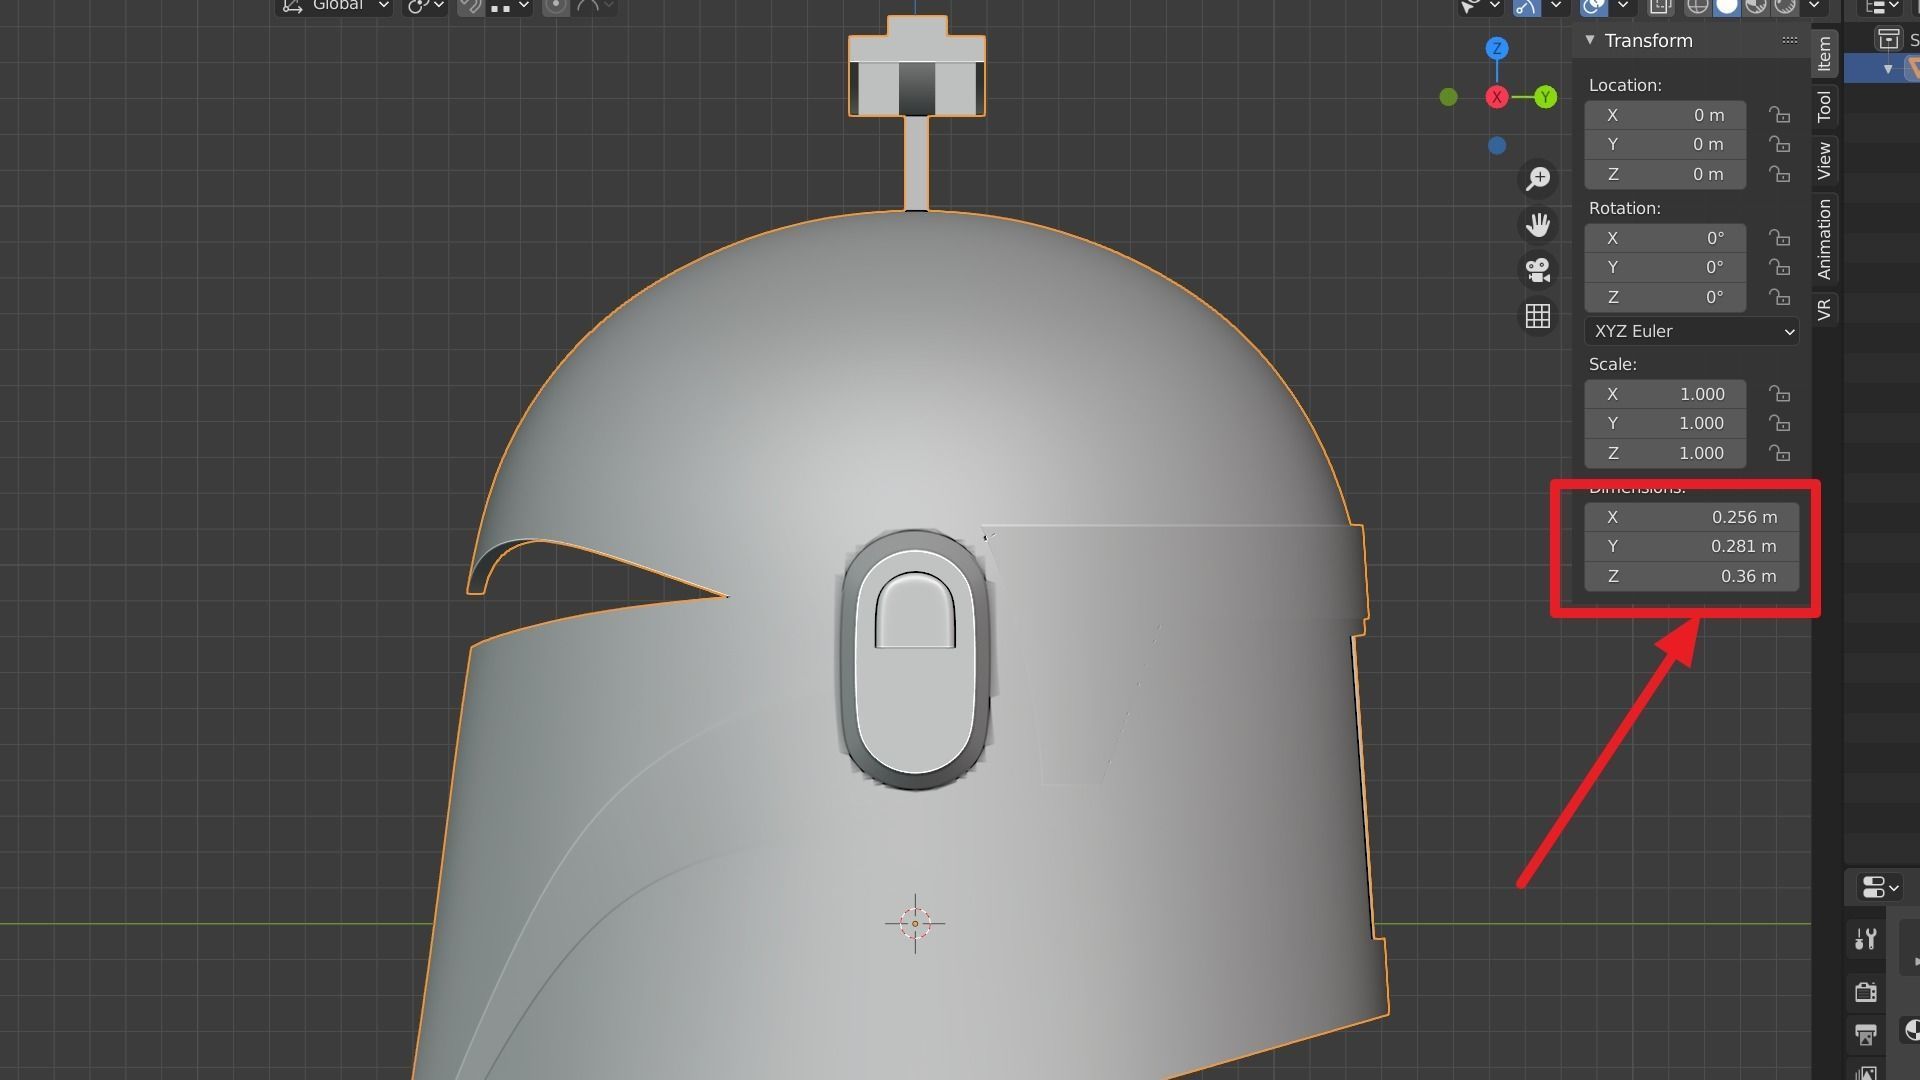Lock the Location Z axis
Viewport: 1920px width, 1080px height.
click(x=1779, y=174)
